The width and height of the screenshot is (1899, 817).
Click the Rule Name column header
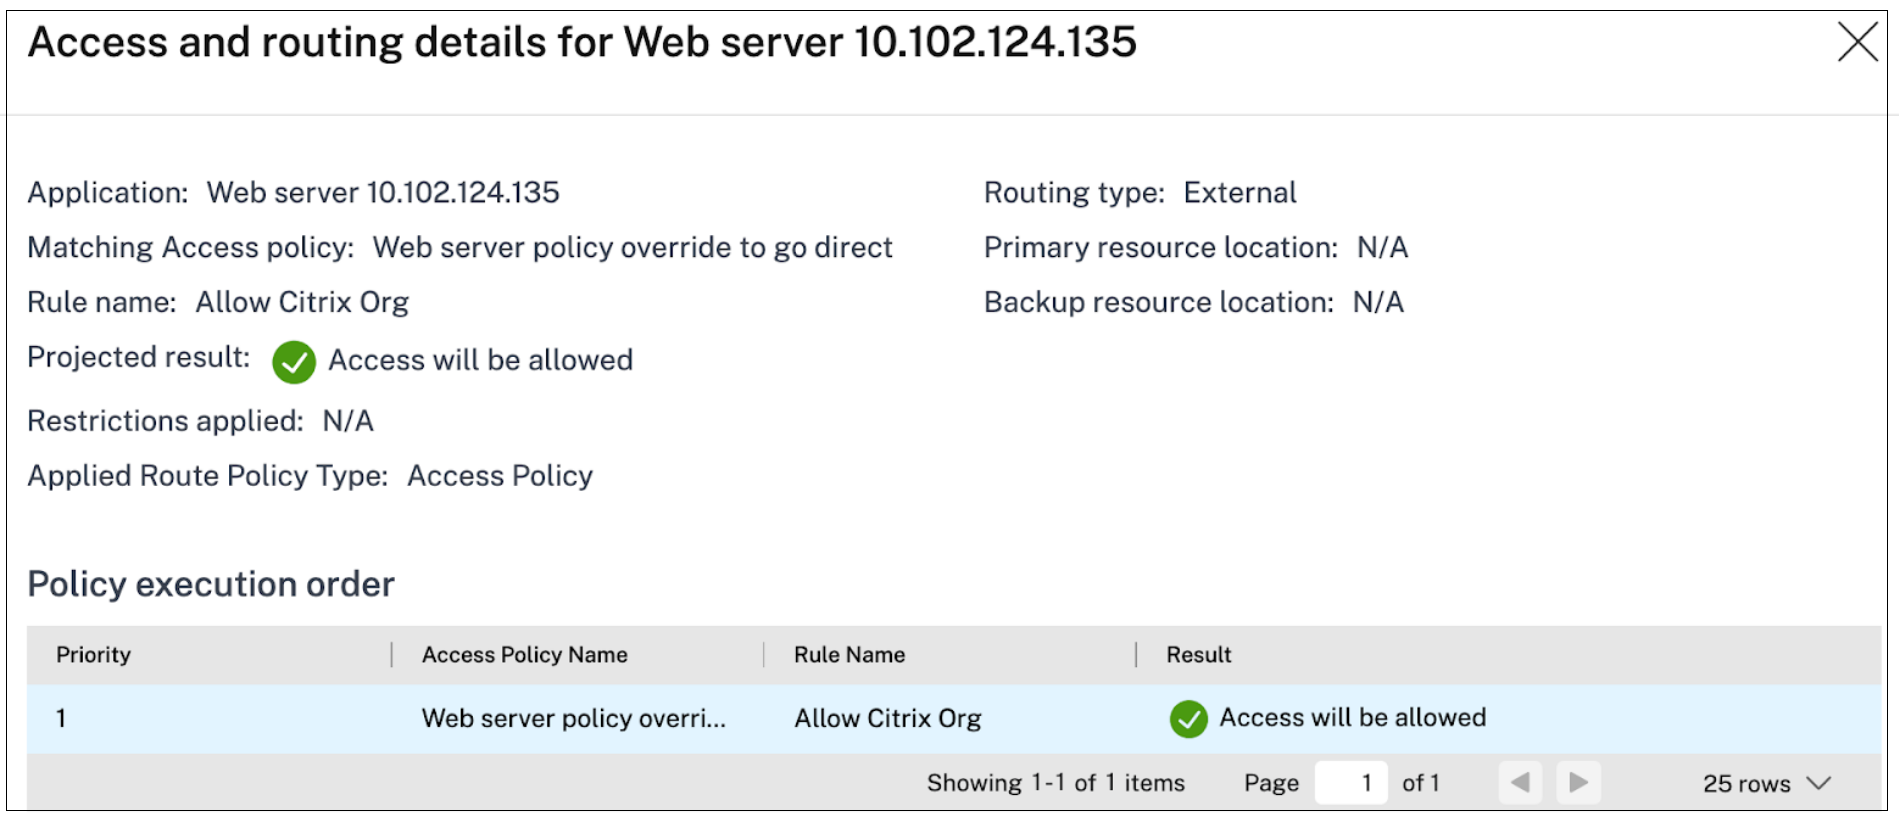click(x=849, y=655)
